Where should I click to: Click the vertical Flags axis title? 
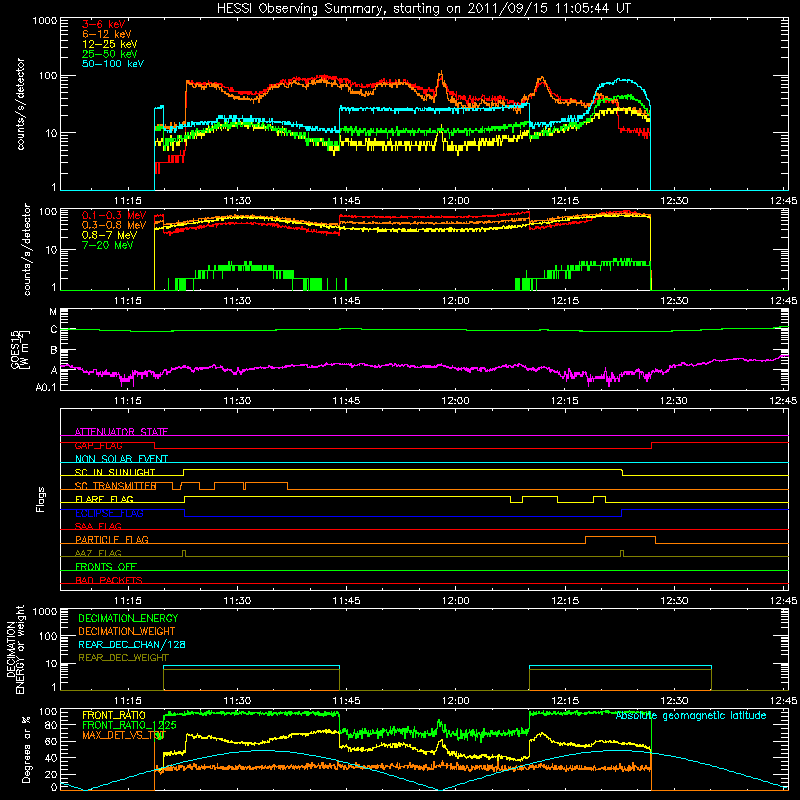tap(41, 499)
